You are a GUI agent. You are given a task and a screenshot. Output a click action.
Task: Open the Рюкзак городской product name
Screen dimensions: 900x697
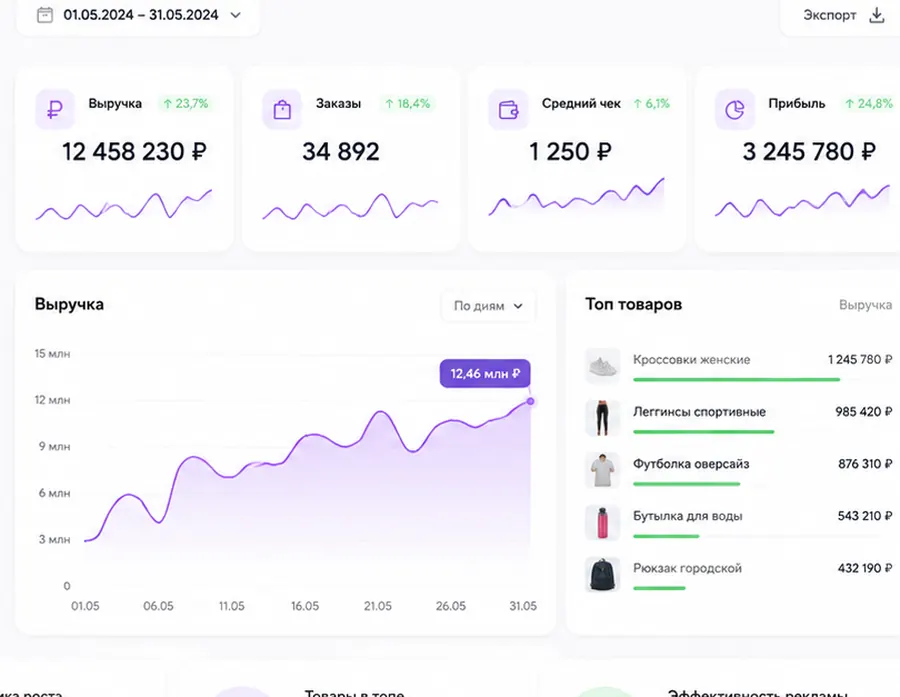[687, 568]
